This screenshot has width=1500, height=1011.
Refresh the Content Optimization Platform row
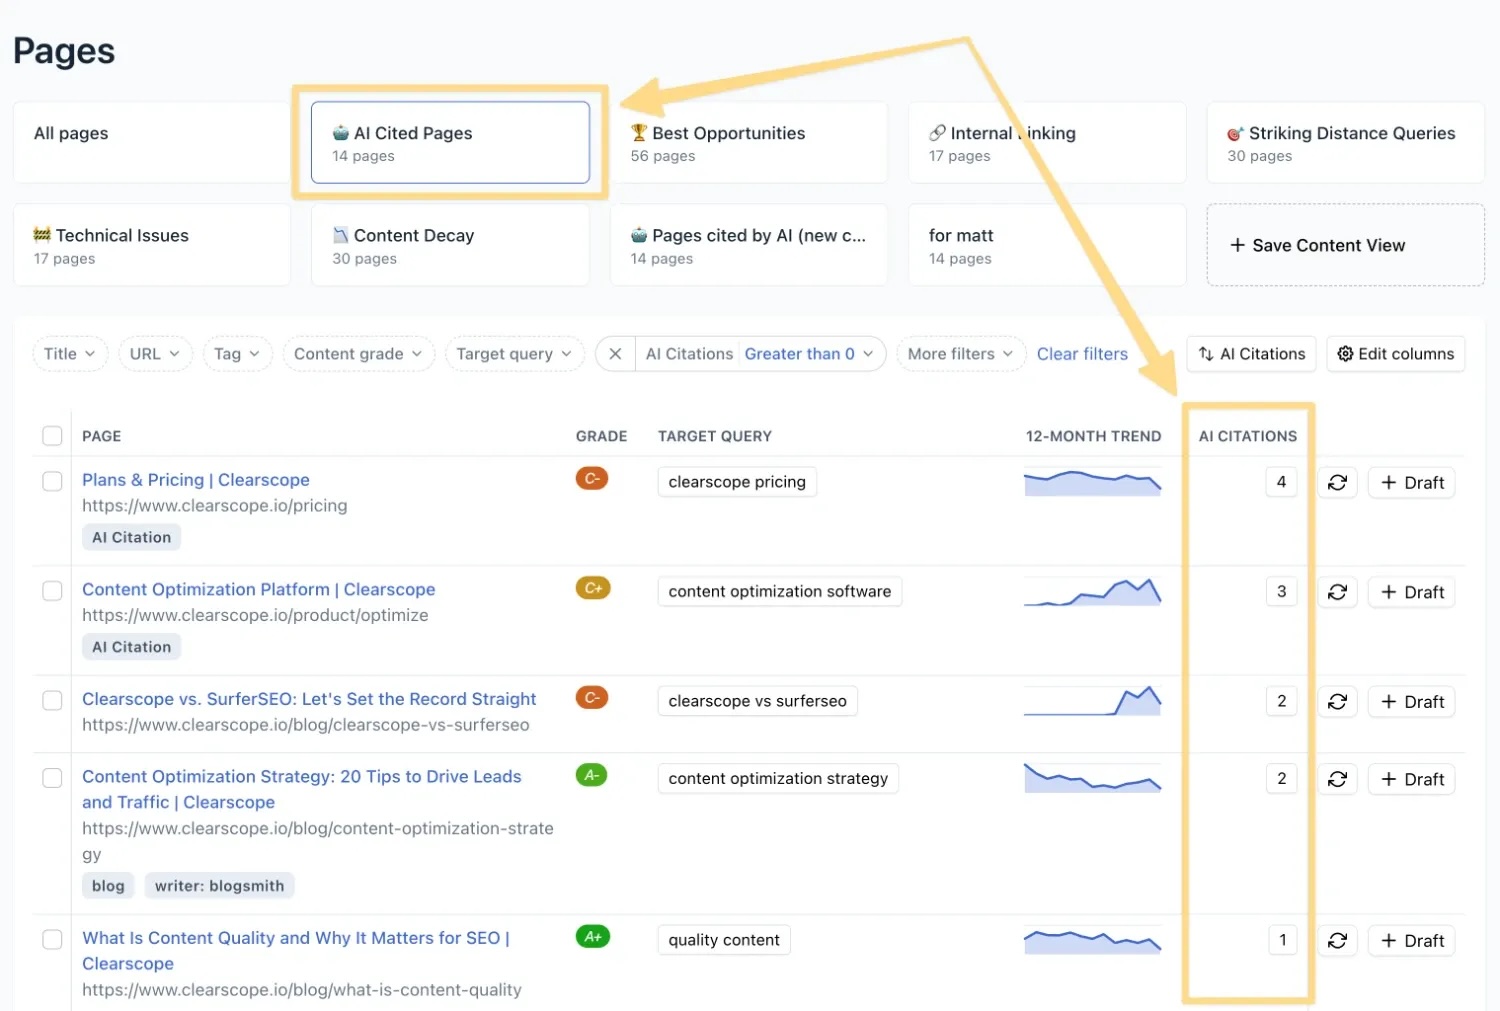[x=1338, y=591]
